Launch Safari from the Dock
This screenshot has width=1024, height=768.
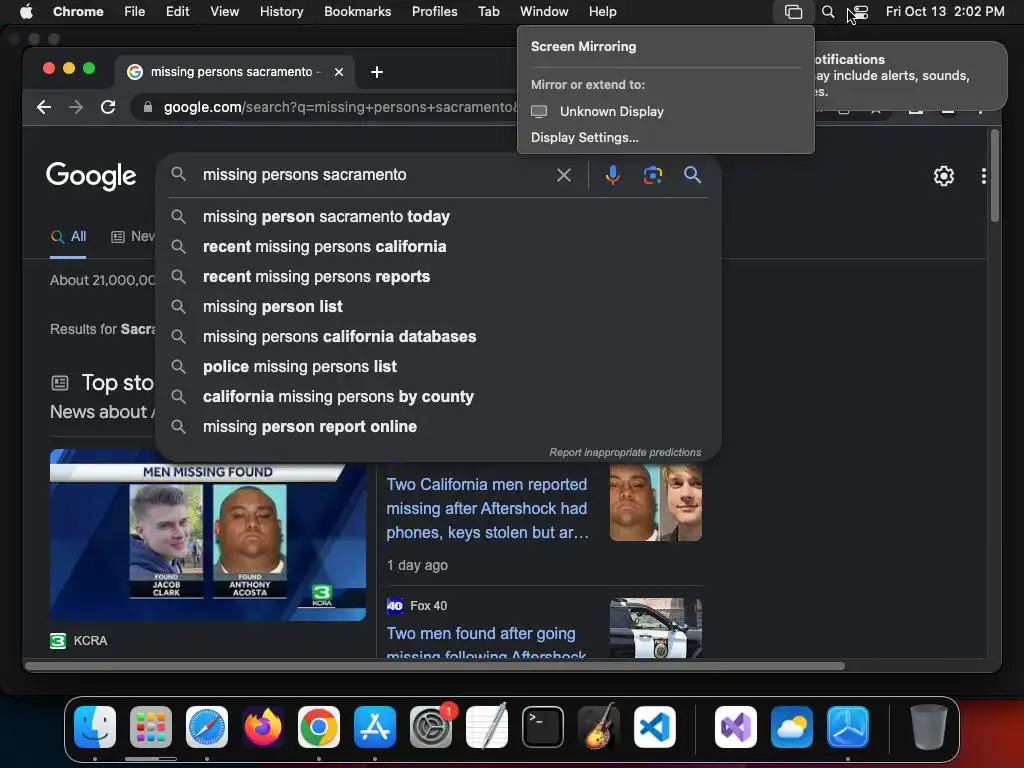(207, 727)
